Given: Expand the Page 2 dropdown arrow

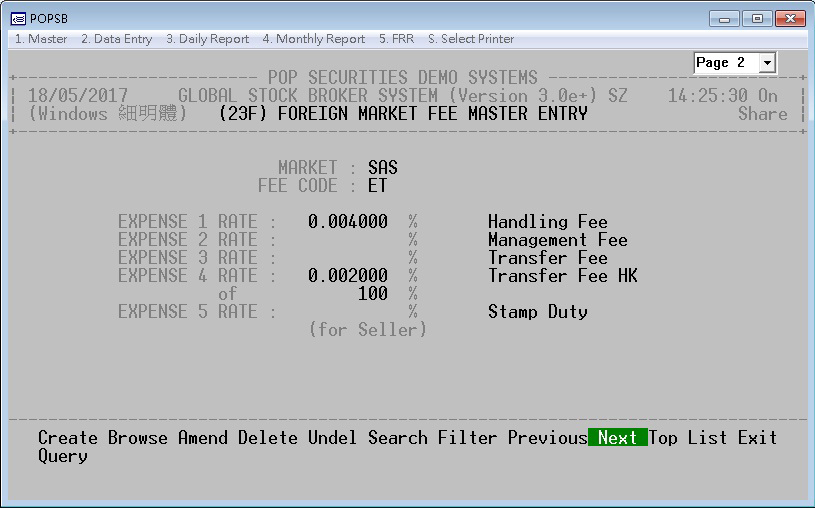Looking at the screenshot, I should click(x=767, y=63).
